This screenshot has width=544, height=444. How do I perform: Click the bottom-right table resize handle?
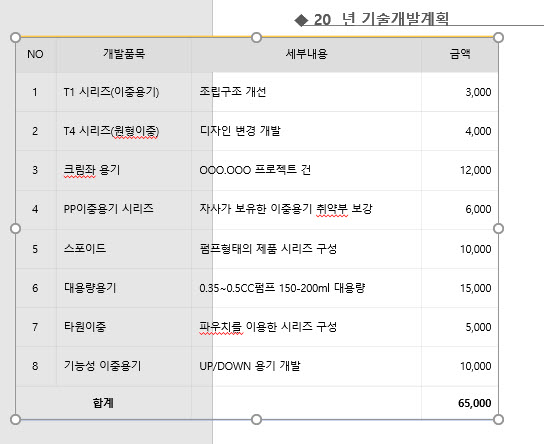pos(498,420)
